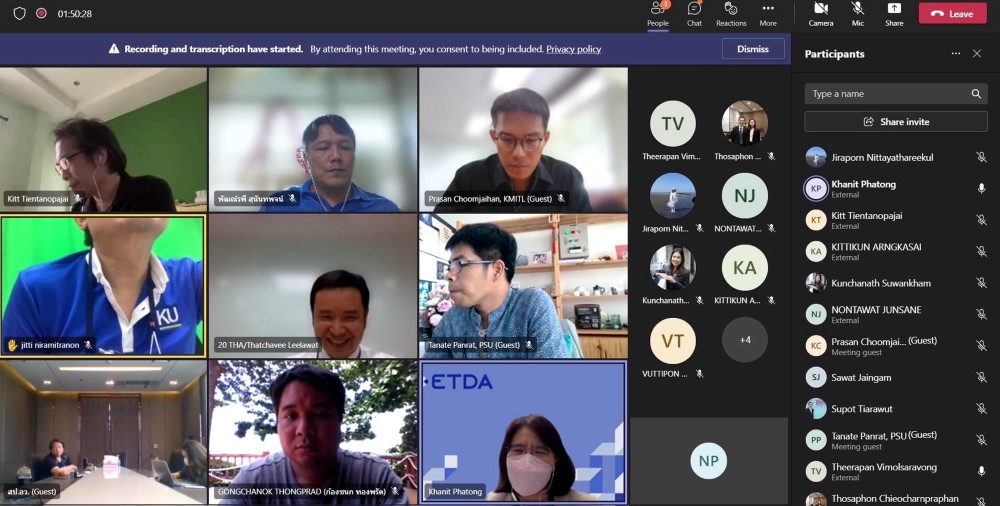Click the Share screen icon
Screen dimensions: 1000x506
click(x=894, y=10)
